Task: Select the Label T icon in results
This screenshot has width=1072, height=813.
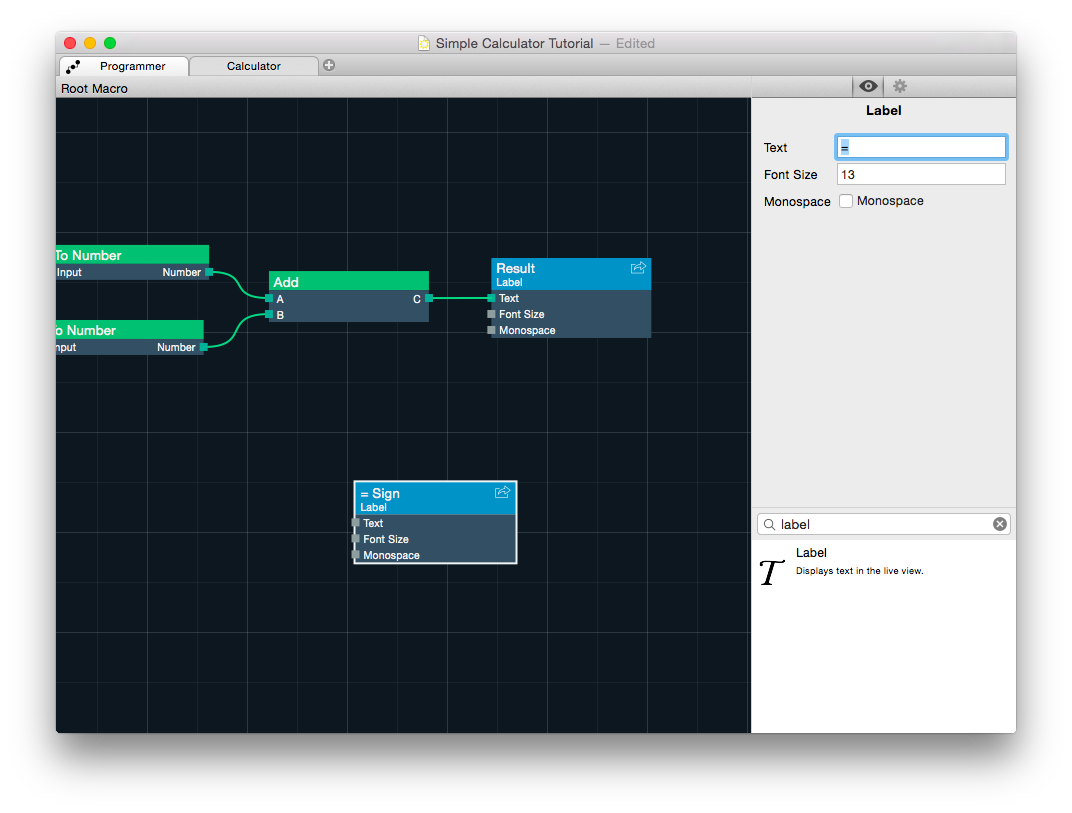Action: pos(772,572)
